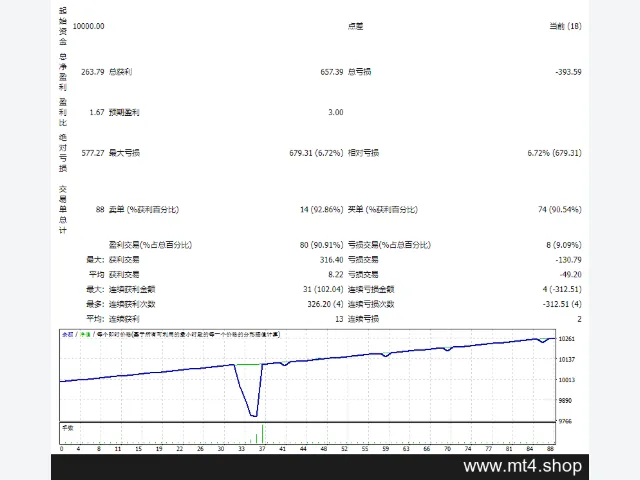640x480 pixels.
Task: Select profit factor value 1.67
Action: coord(97,112)
